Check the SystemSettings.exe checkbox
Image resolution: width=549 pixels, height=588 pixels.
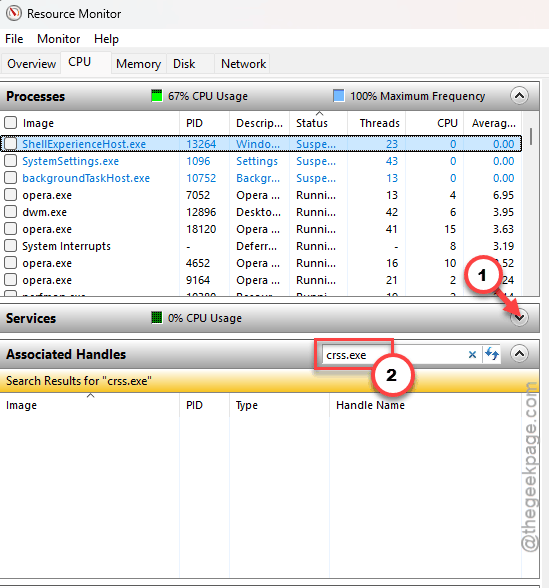(x=10, y=160)
